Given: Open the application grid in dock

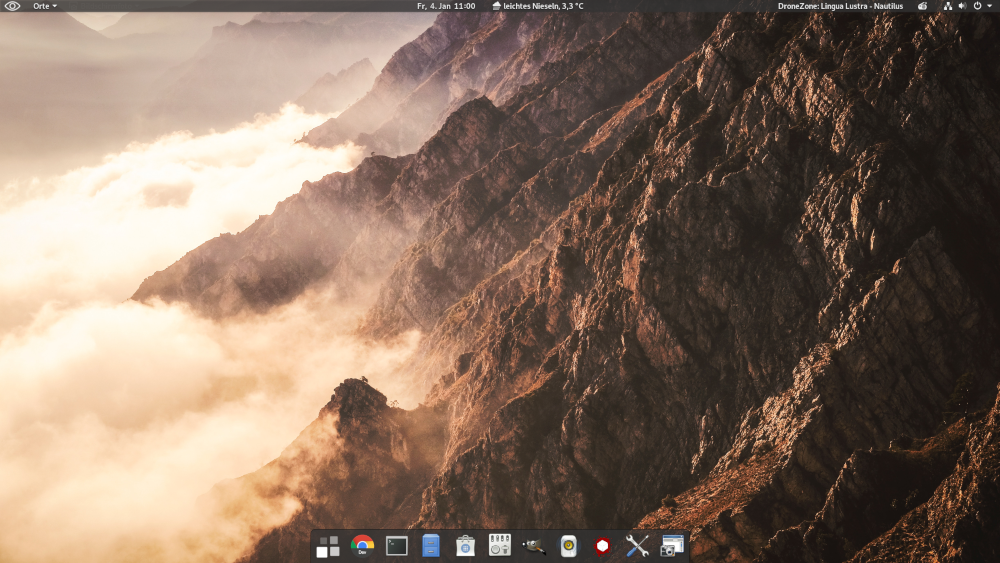Looking at the screenshot, I should point(328,546).
